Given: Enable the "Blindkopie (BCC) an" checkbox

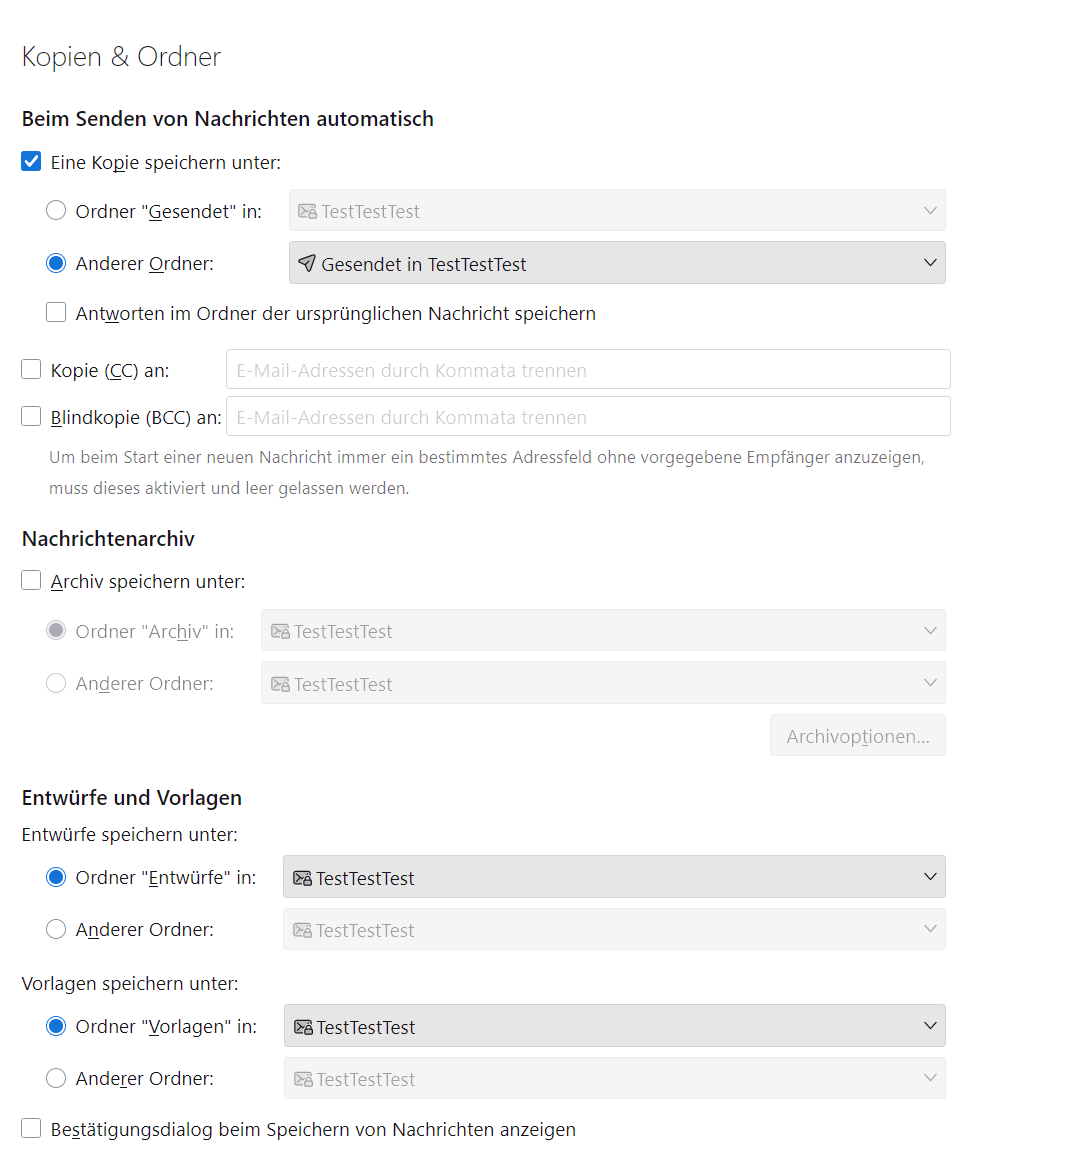Looking at the screenshot, I should click(x=32, y=417).
